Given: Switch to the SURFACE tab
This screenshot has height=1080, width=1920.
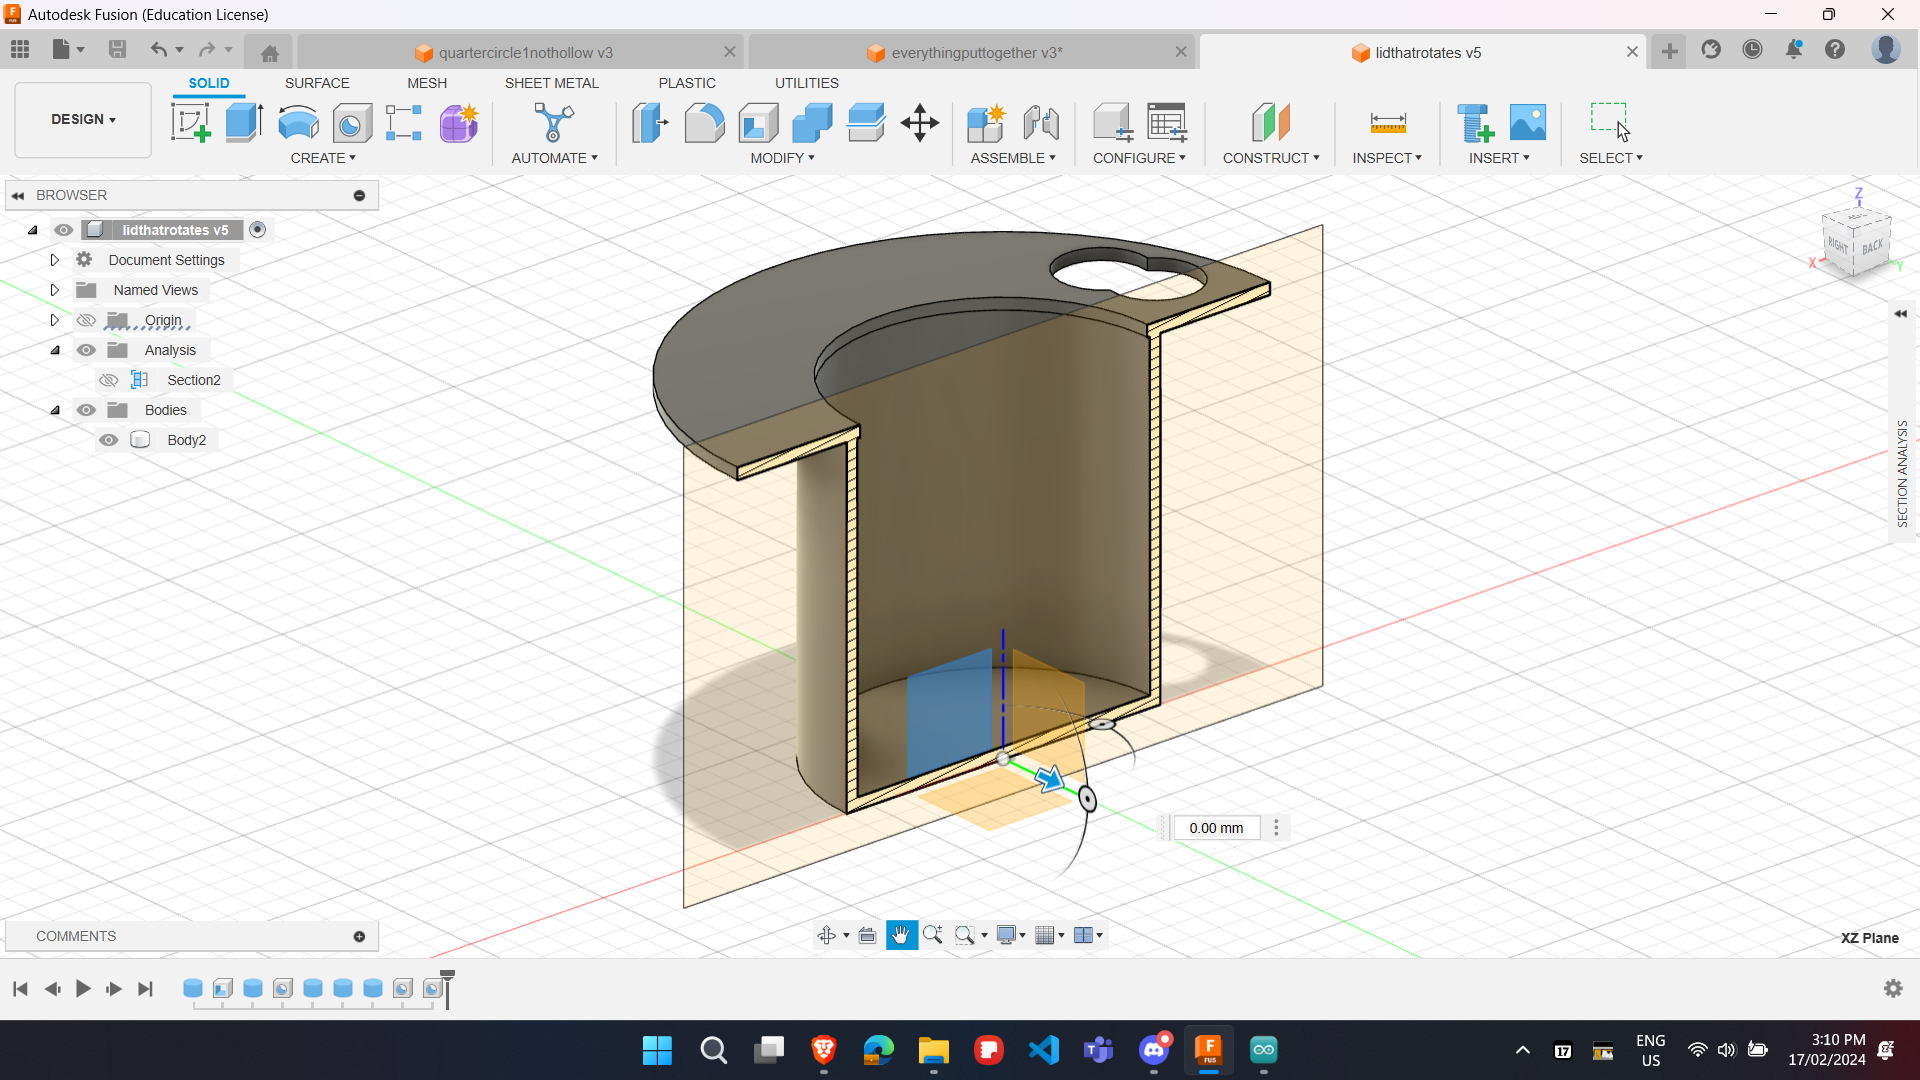Looking at the screenshot, I should pyautogui.click(x=317, y=83).
